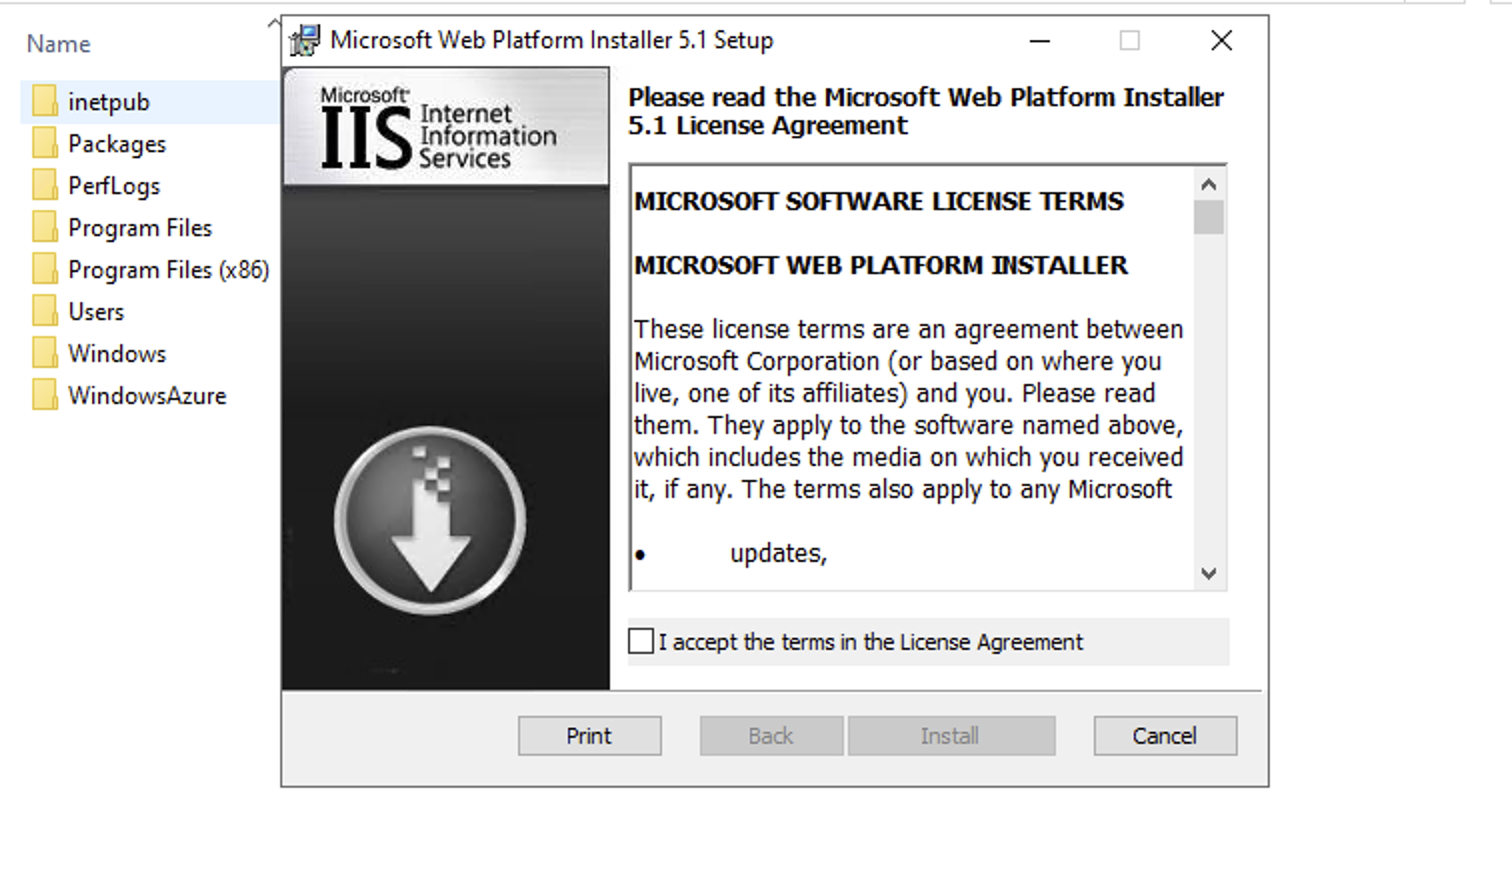Click the Users folder icon
Image resolution: width=1512 pixels, height=894 pixels.
pos(45,311)
